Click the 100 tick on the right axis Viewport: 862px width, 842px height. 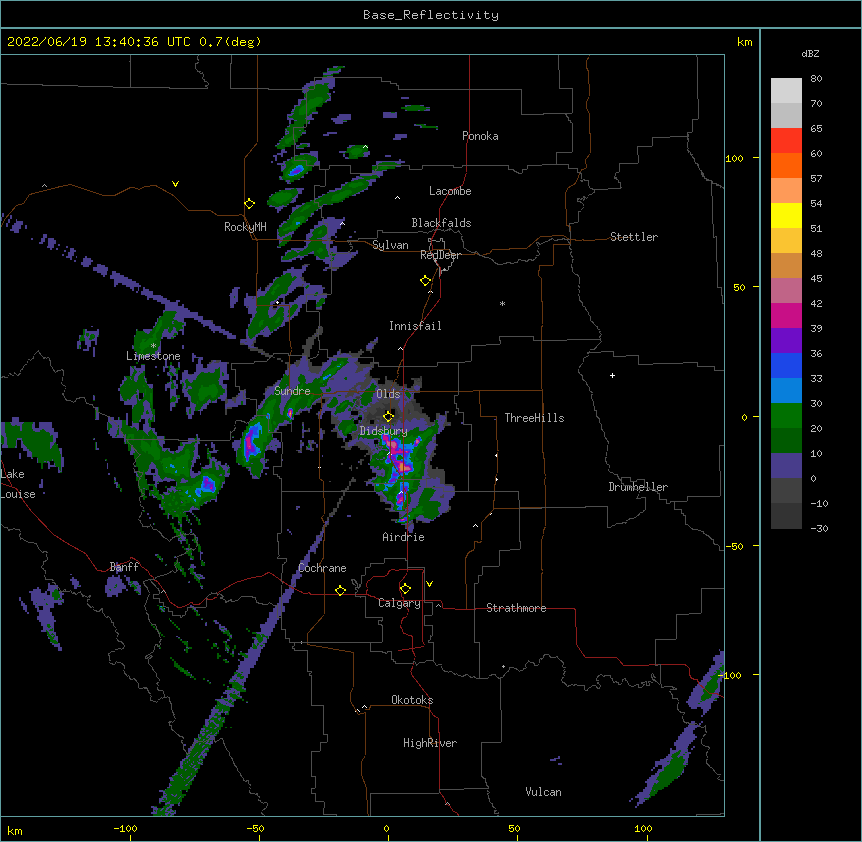pyautogui.click(x=734, y=158)
